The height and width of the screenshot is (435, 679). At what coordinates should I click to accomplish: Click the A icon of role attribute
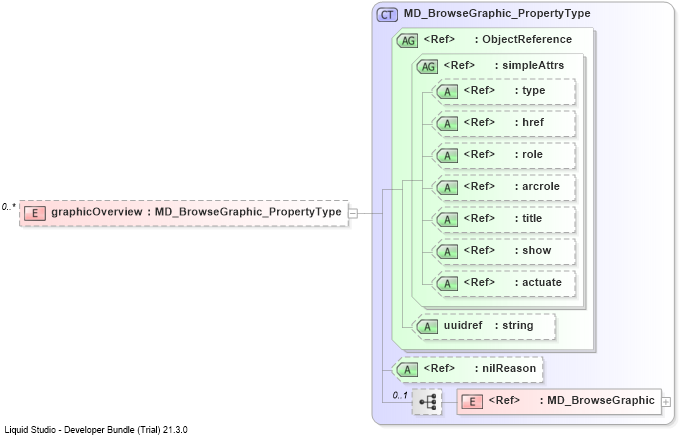pos(447,156)
